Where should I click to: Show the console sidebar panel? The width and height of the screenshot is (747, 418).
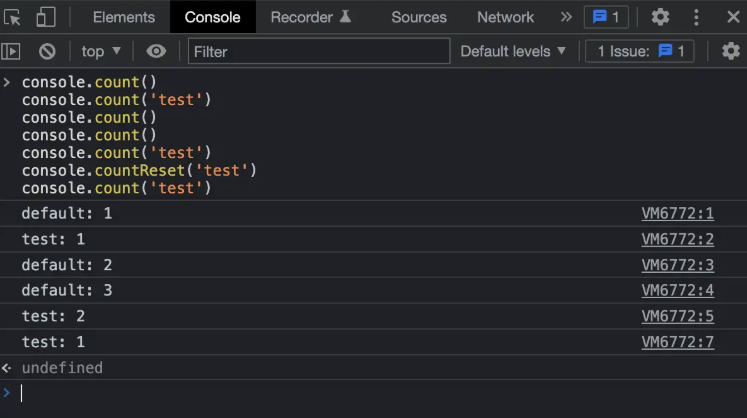click(x=12, y=51)
